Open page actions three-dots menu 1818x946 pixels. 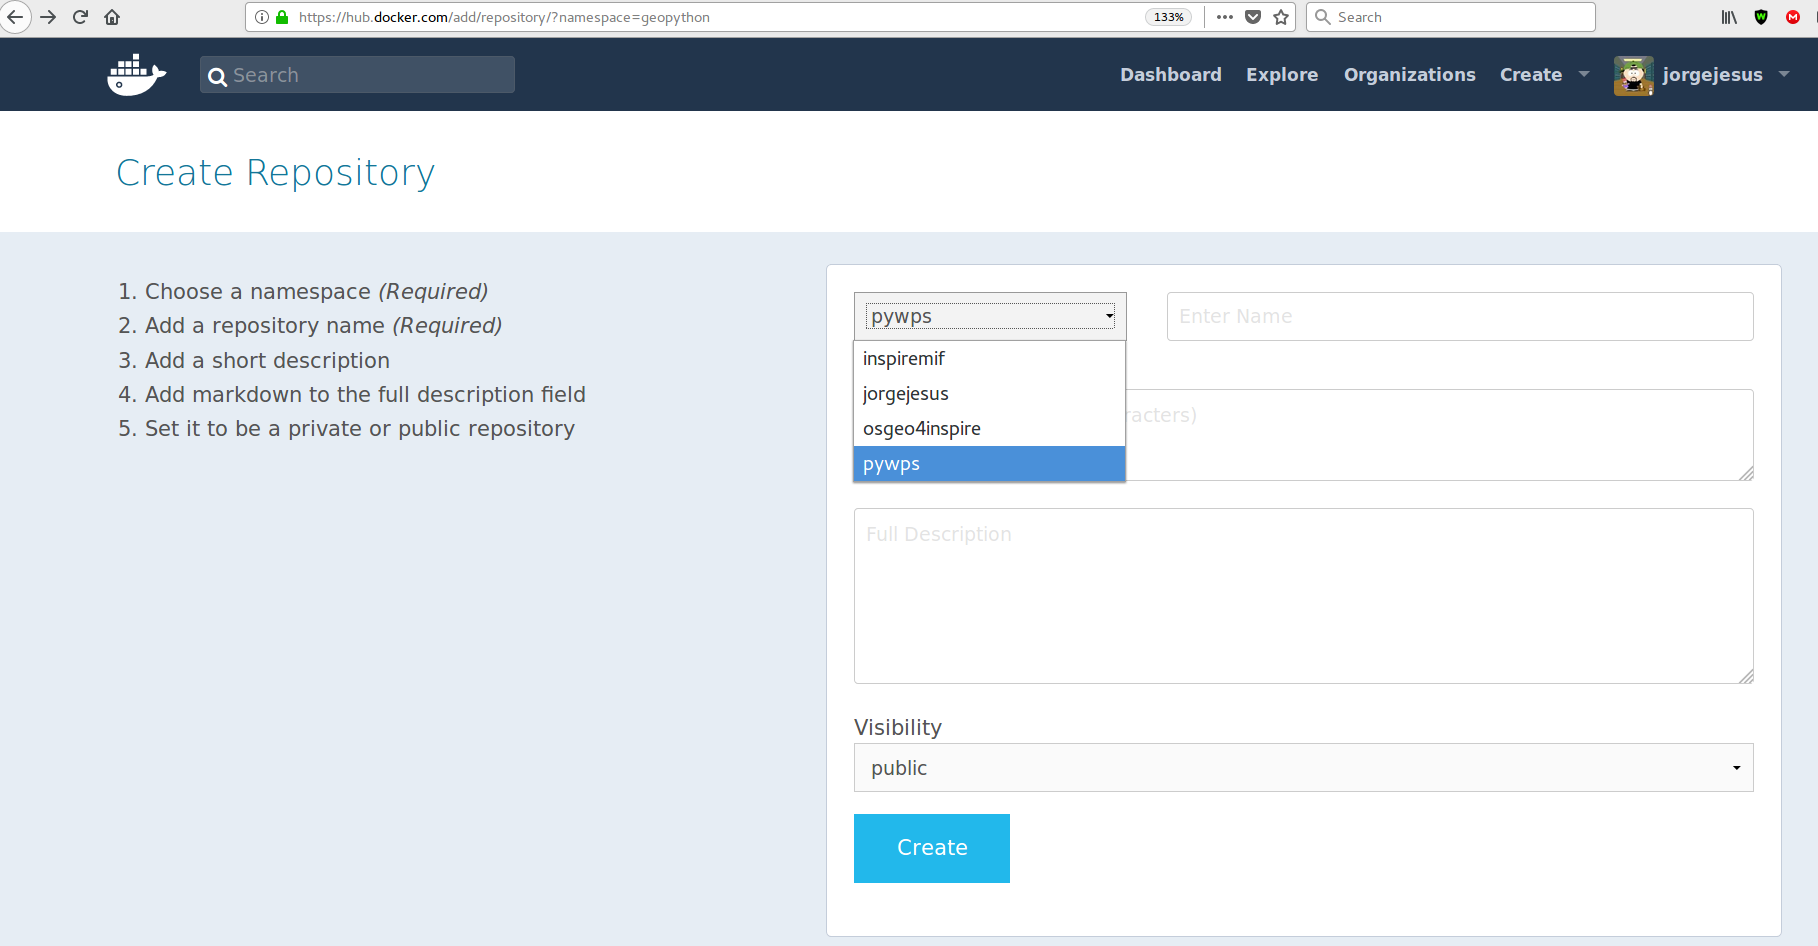coord(1225,17)
